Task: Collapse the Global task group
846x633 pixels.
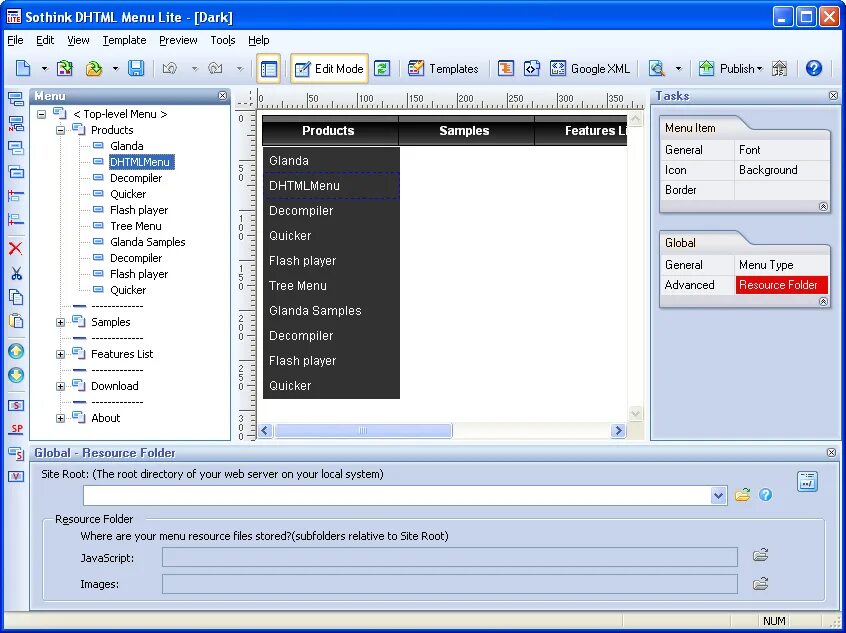Action: (x=823, y=301)
